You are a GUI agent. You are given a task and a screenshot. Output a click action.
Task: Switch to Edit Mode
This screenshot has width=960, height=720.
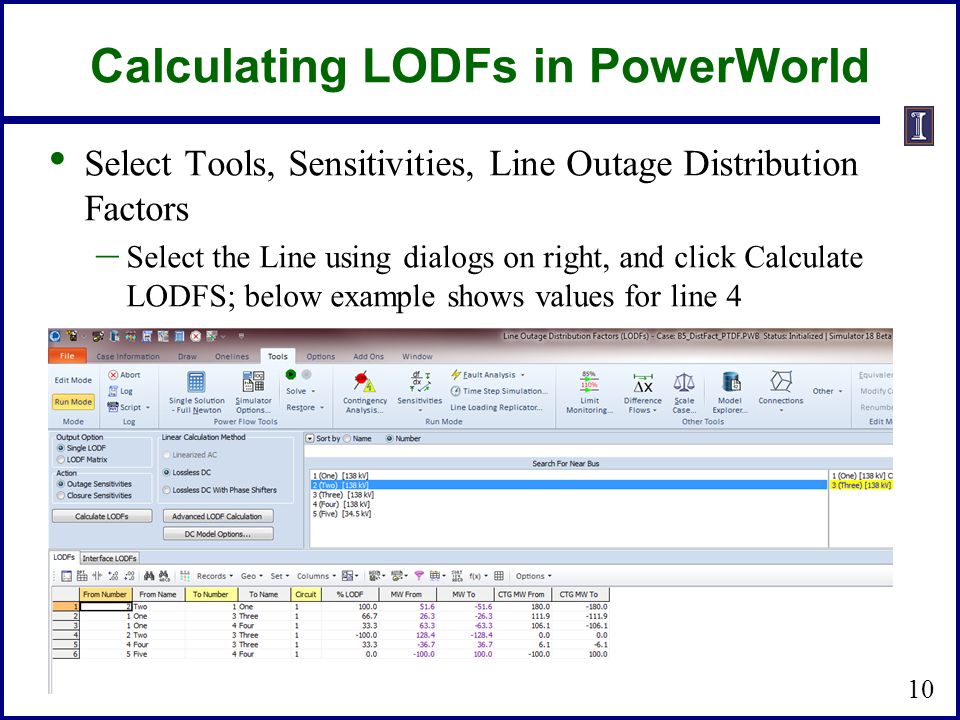(73, 380)
